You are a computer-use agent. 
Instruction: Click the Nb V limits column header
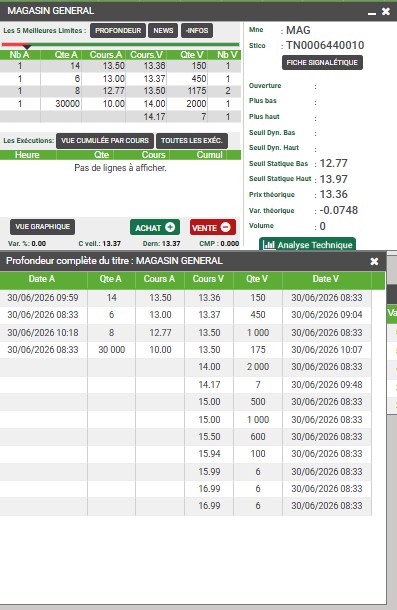pos(228,55)
